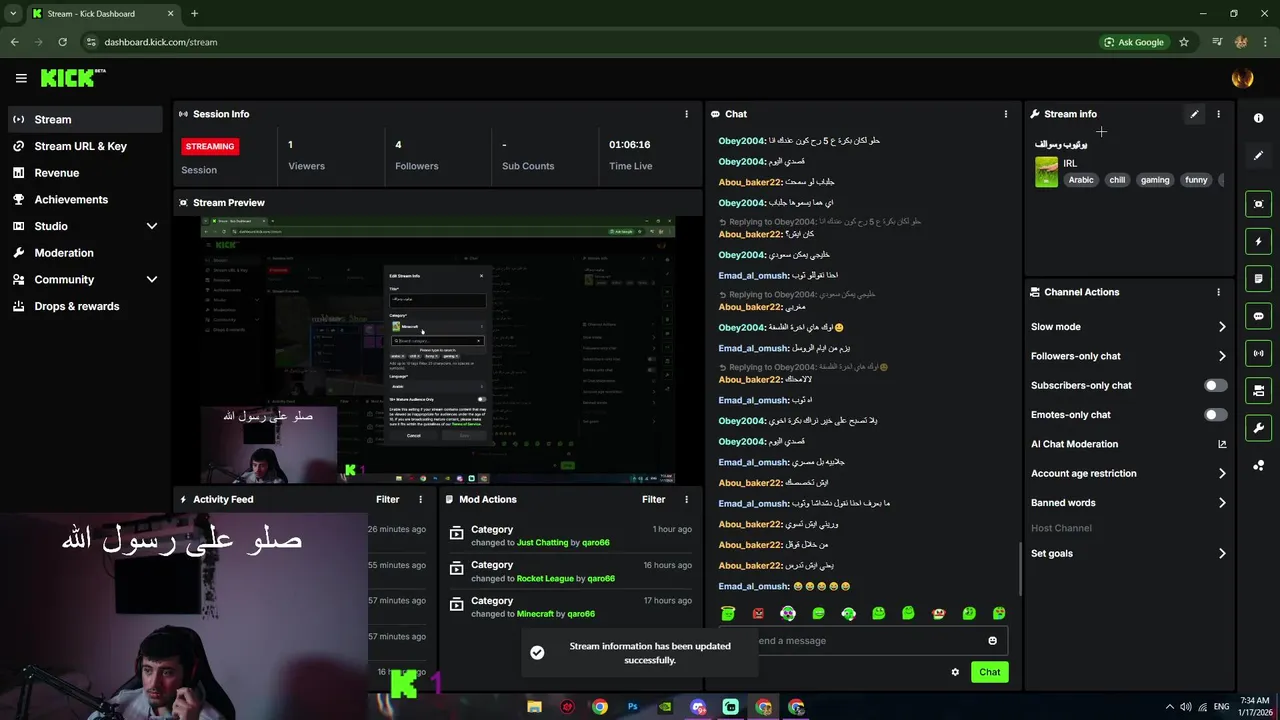Click the info icon in right sidebar
The width and height of the screenshot is (1280, 720).
coord(1258,118)
